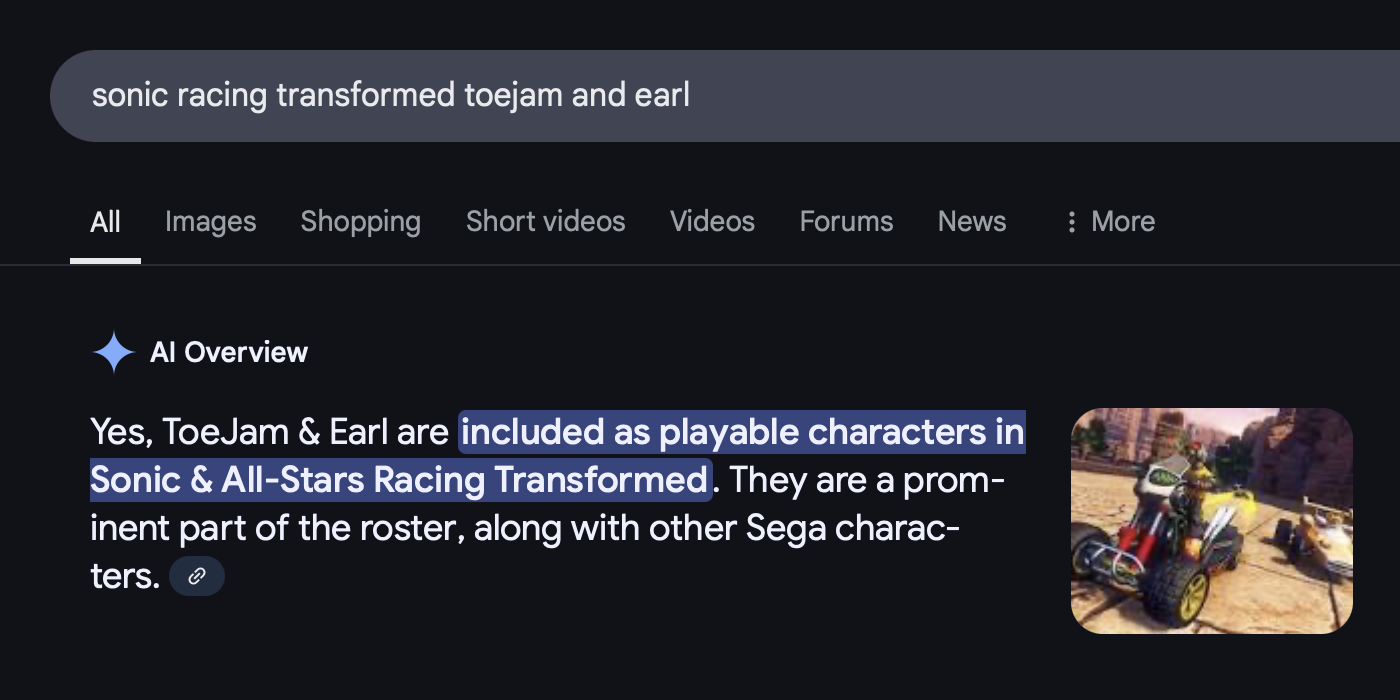Click highlighted 'Sonic & All-Stars Racing Transformed' text

click(400, 480)
